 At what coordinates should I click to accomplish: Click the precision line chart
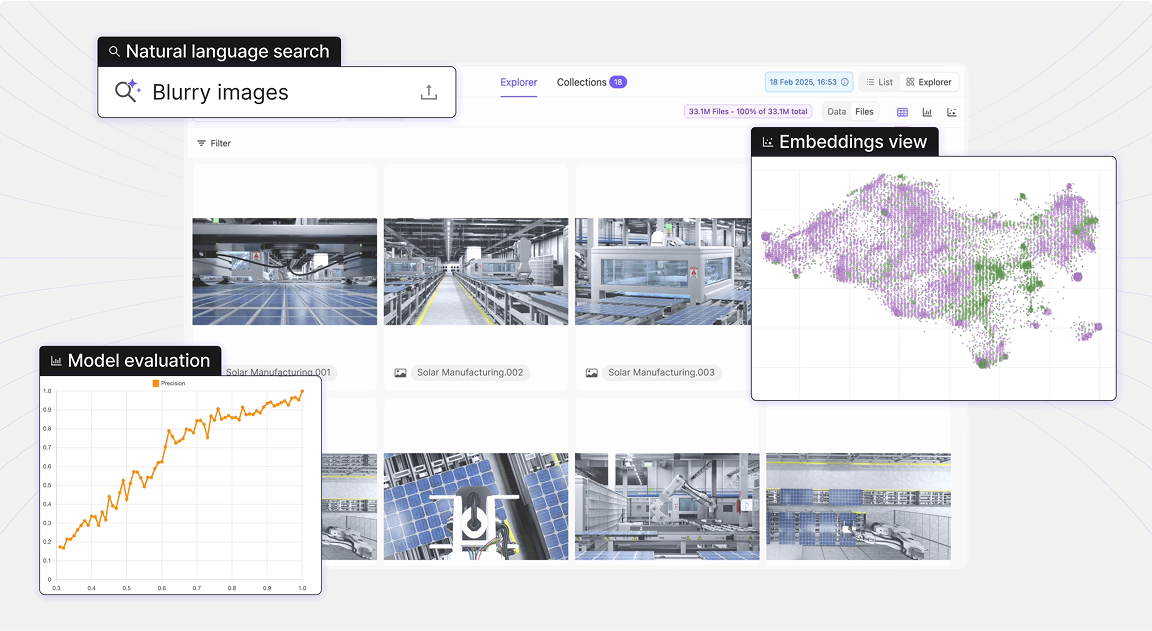click(x=181, y=486)
